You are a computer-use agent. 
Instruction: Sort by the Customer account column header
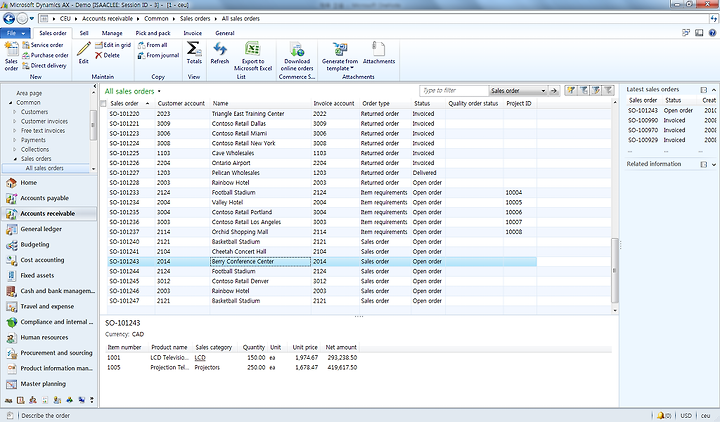click(x=181, y=104)
